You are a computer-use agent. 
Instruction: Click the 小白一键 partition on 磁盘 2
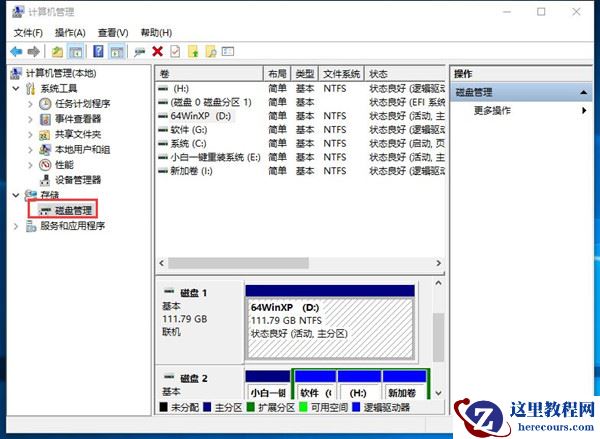268,385
